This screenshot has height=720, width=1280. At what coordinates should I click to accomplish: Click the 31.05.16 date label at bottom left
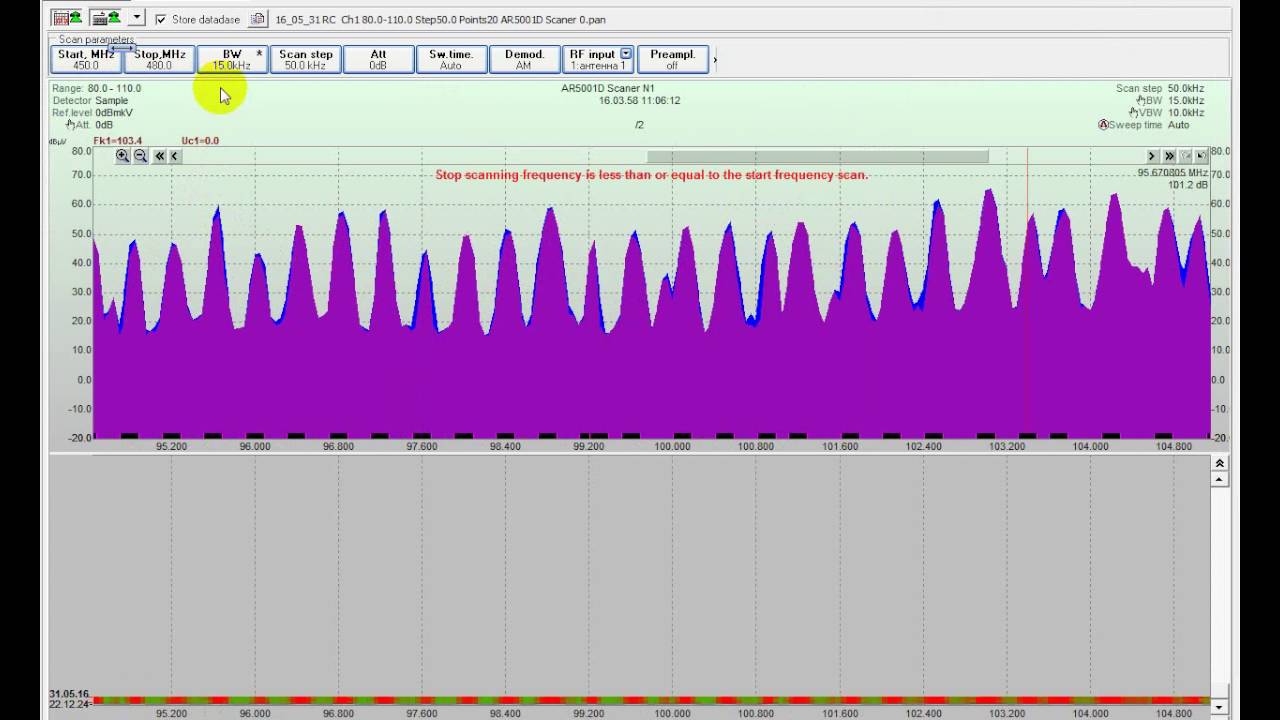click(69, 694)
